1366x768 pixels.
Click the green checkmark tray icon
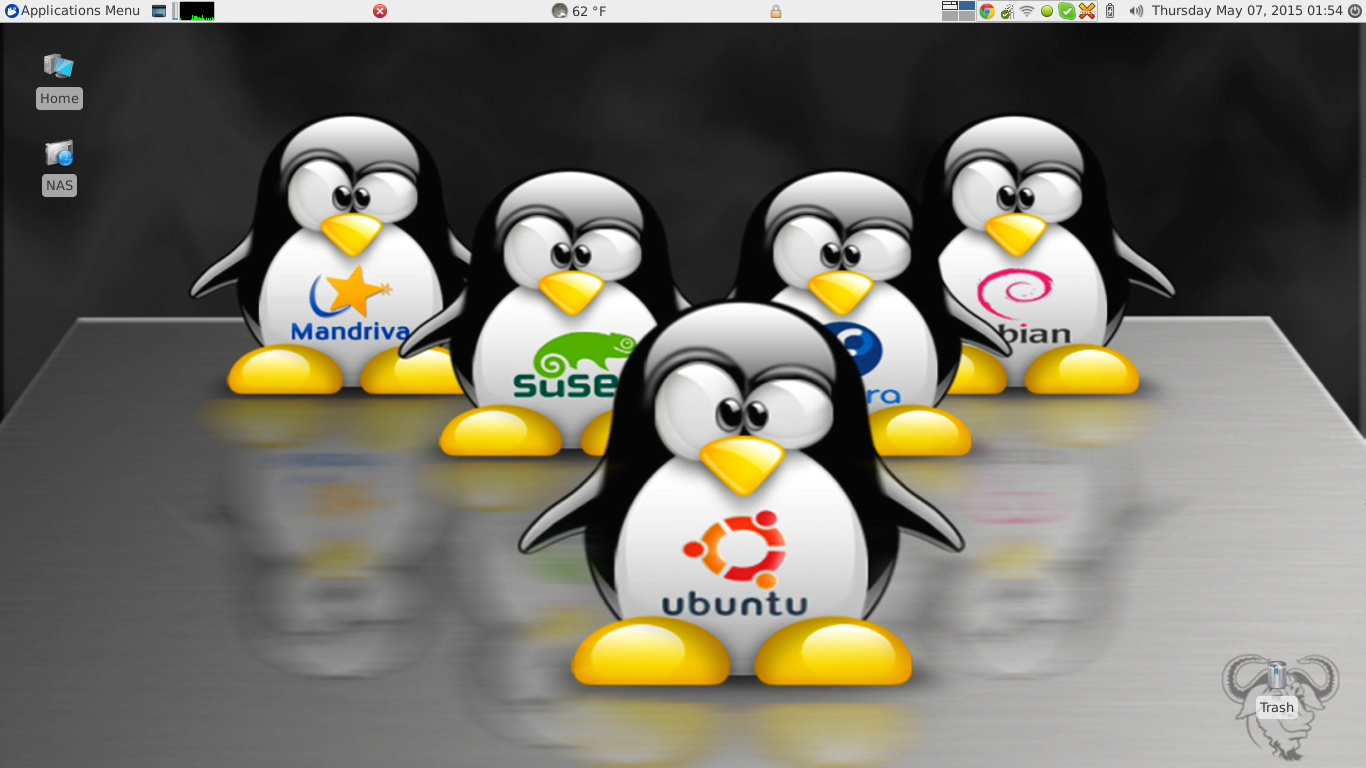[1067, 11]
